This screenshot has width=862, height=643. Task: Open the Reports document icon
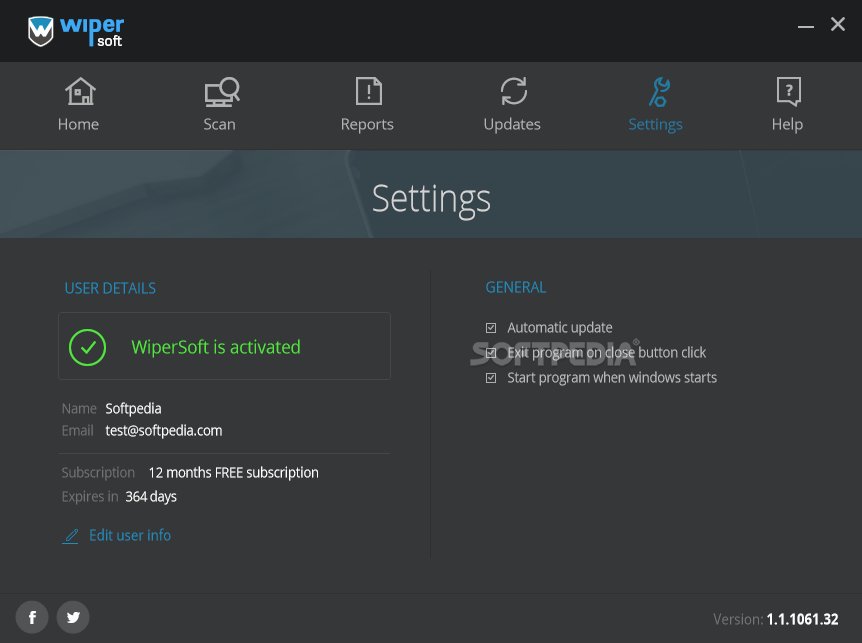(x=368, y=91)
